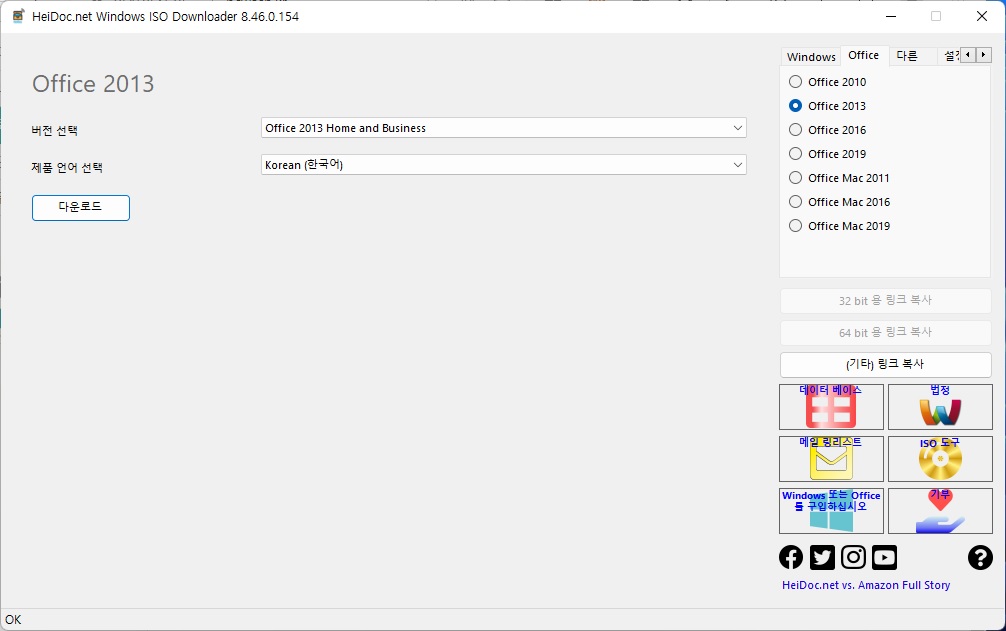The height and width of the screenshot is (631, 1006).
Task: Click the 64 bit 용 링크 복사 button
Action: pos(885,333)
